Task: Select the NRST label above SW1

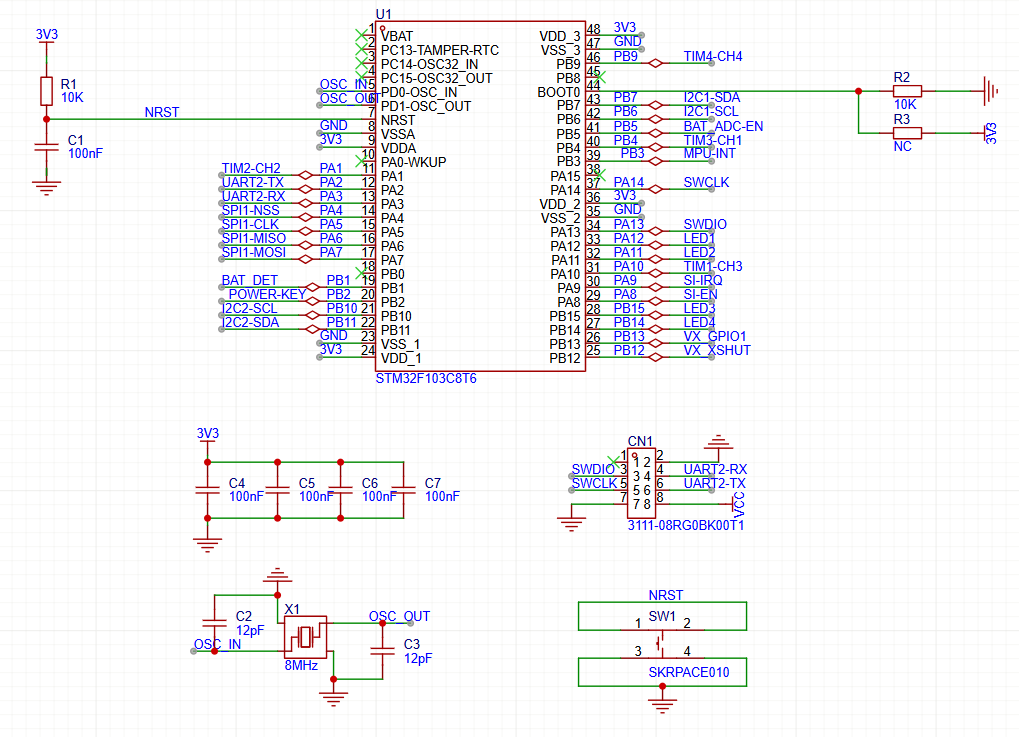Action: click(x=664, y=594)
